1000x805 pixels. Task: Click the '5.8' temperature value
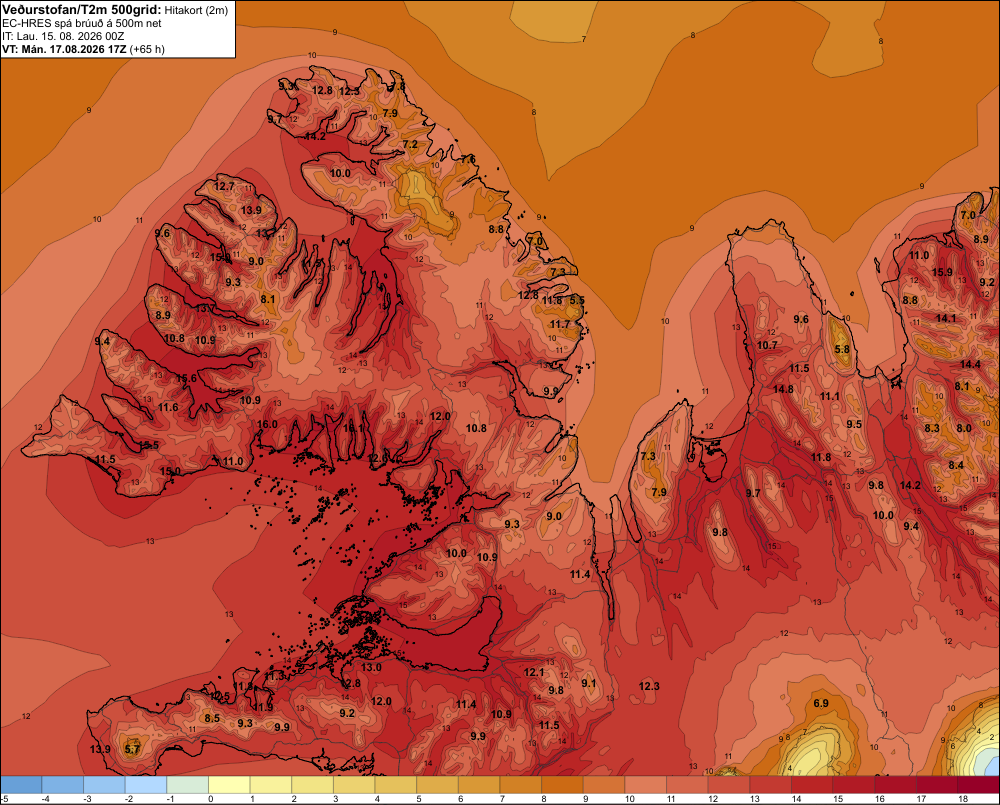click(x=842, y=349)
